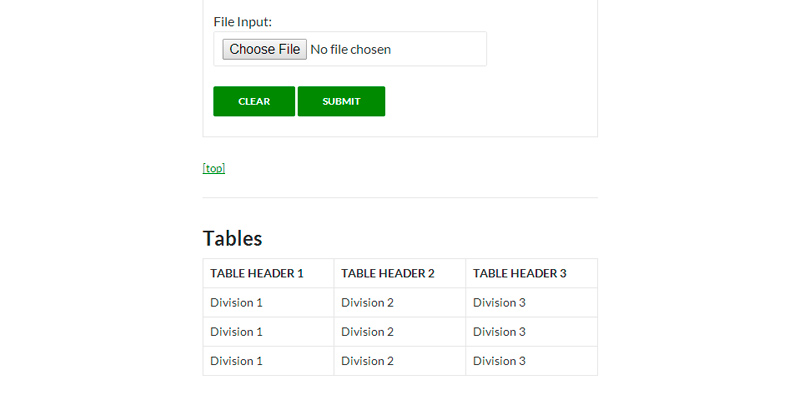Click the horizontal divider above Tables

pos(400,198)
